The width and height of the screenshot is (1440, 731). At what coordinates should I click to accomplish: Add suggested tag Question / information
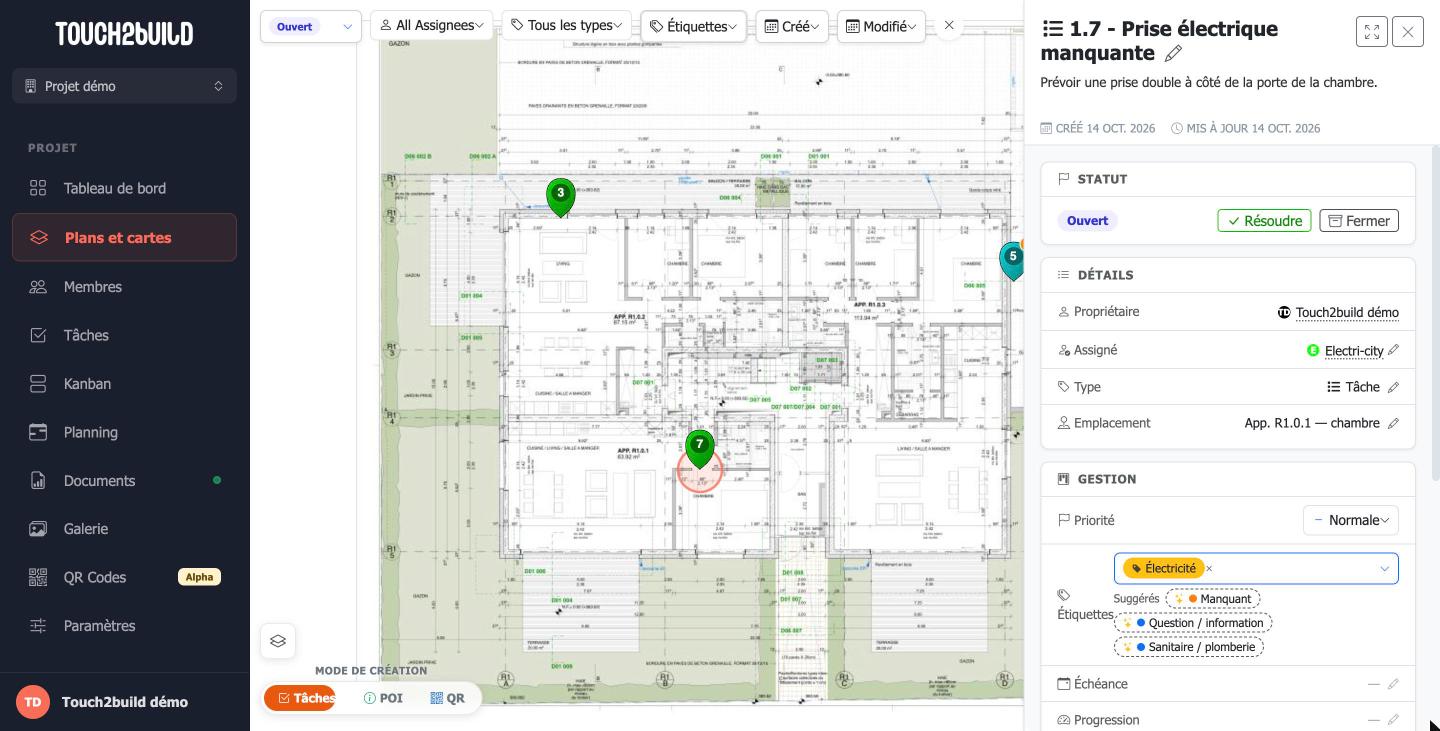[x=1193, y=623]
